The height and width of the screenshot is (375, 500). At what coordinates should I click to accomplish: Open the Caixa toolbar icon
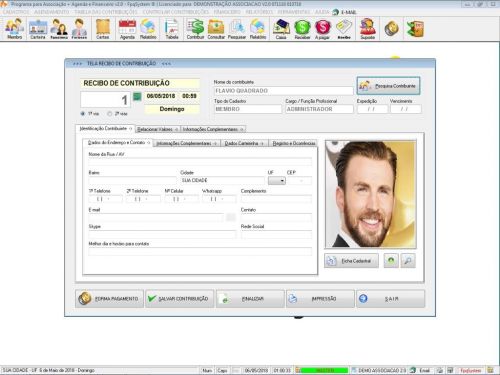(x=281, y=29)
